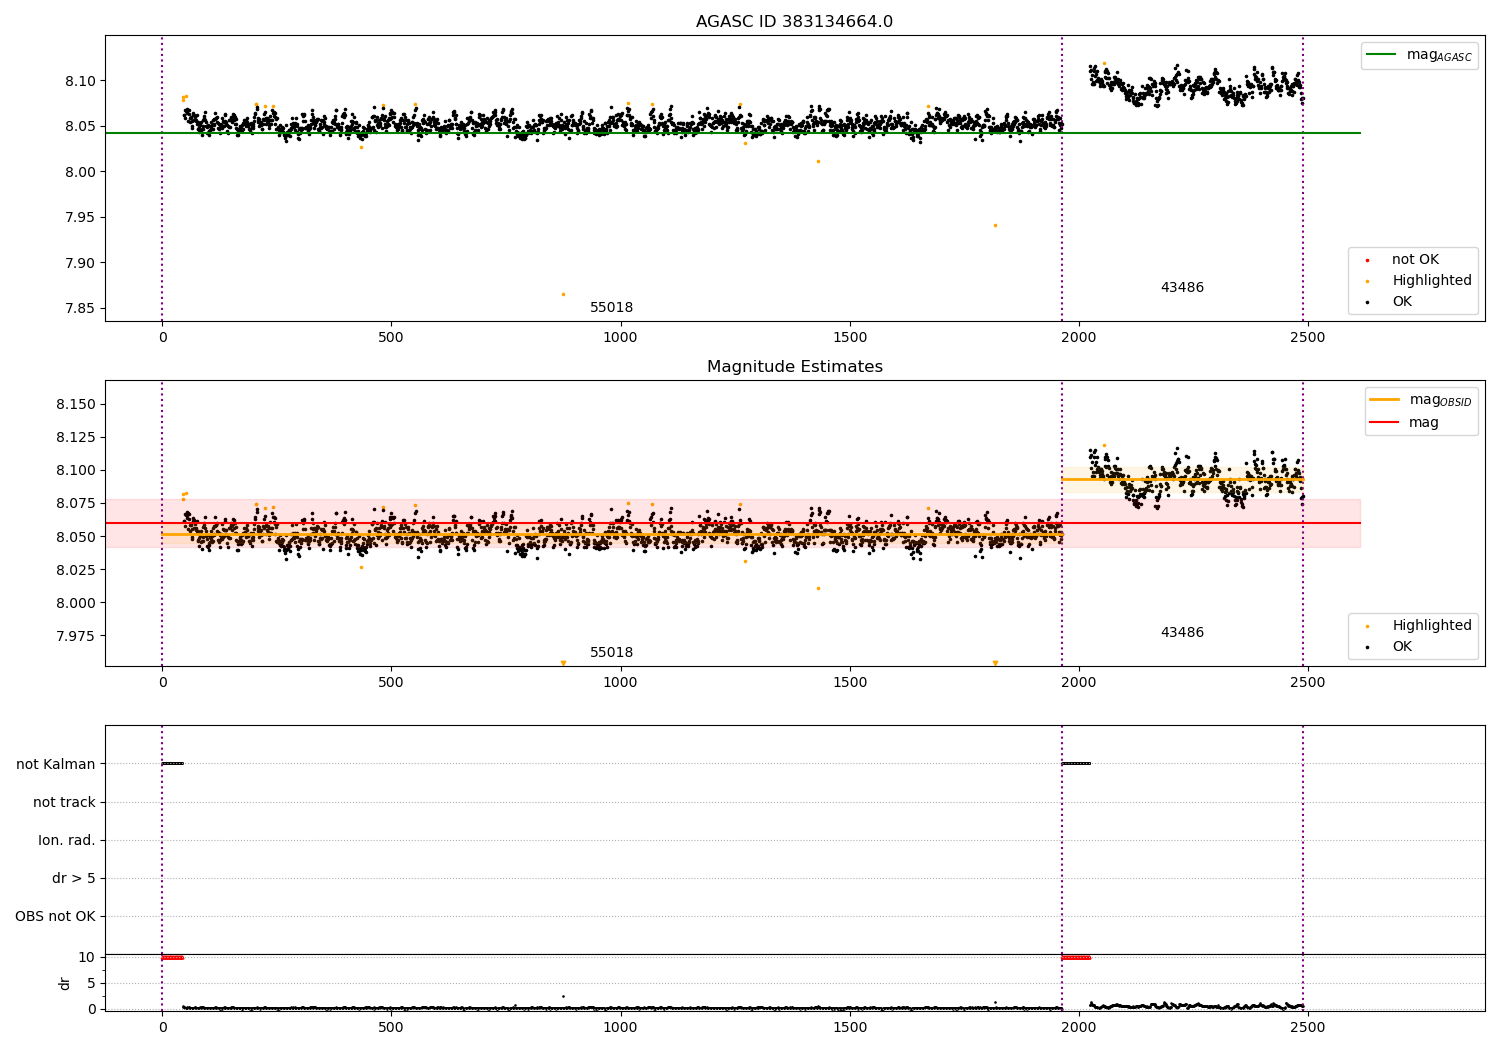Viewport: 1500px width, 1050px height.
Task: Click the '43486' annotation in the top plot
Action: [x=1182, y=288]
